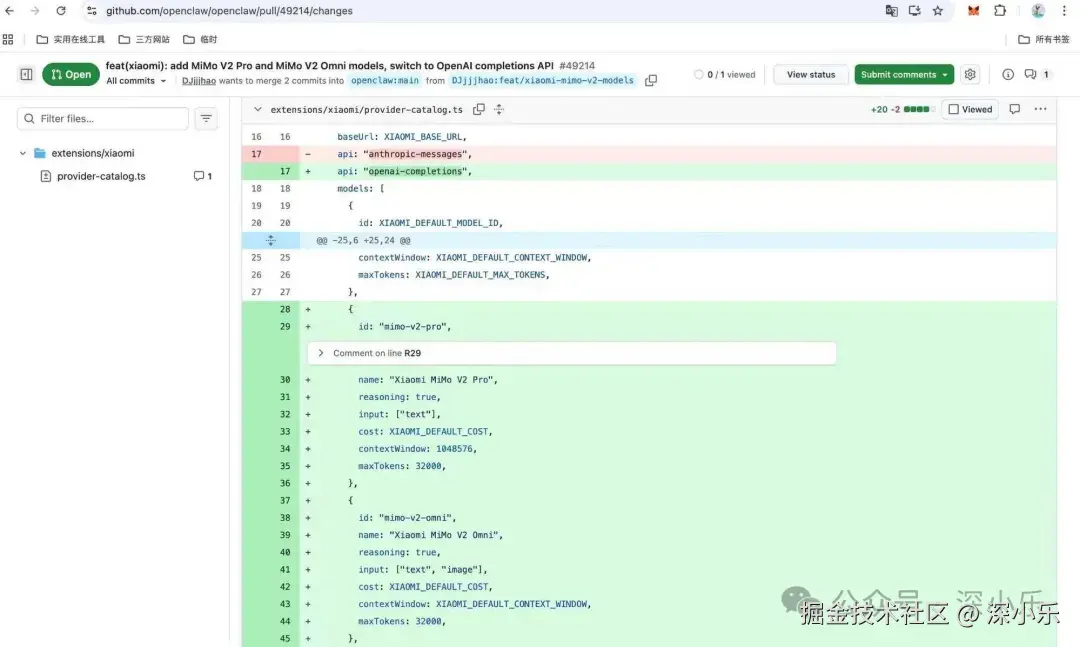The width and height of the screenshot is (1080, 647).
Task: Click the address bar URL
Action: pos(229,11)
